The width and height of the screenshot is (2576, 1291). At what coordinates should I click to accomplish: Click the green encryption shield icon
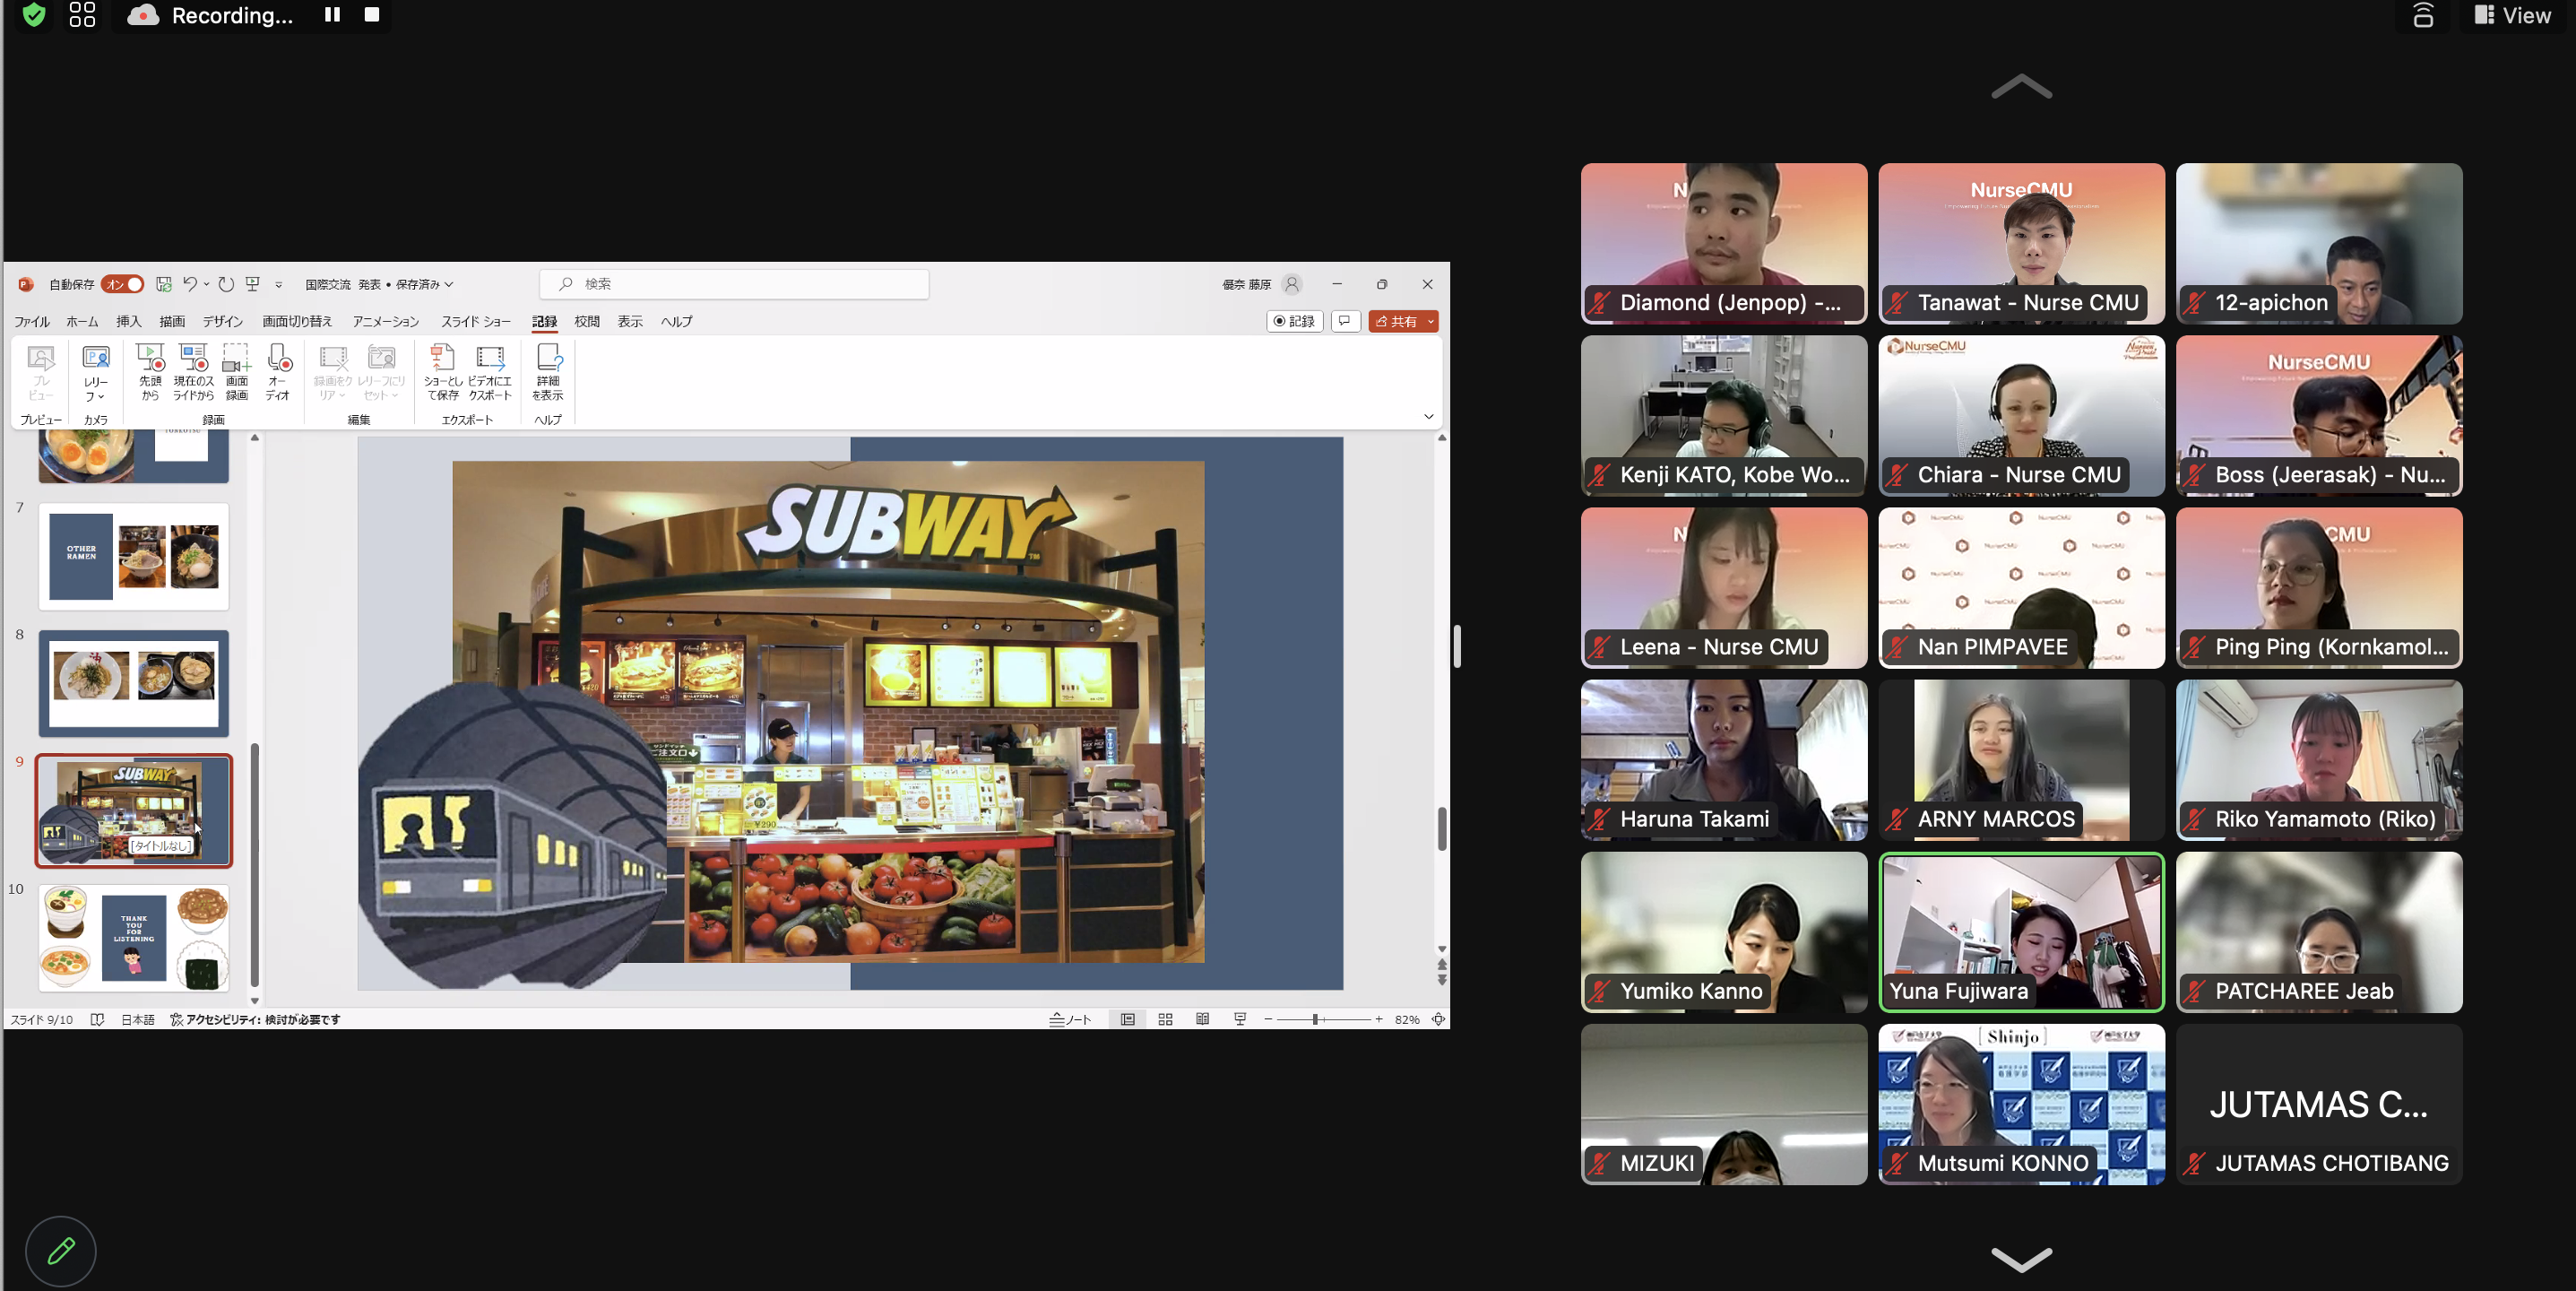34,15
